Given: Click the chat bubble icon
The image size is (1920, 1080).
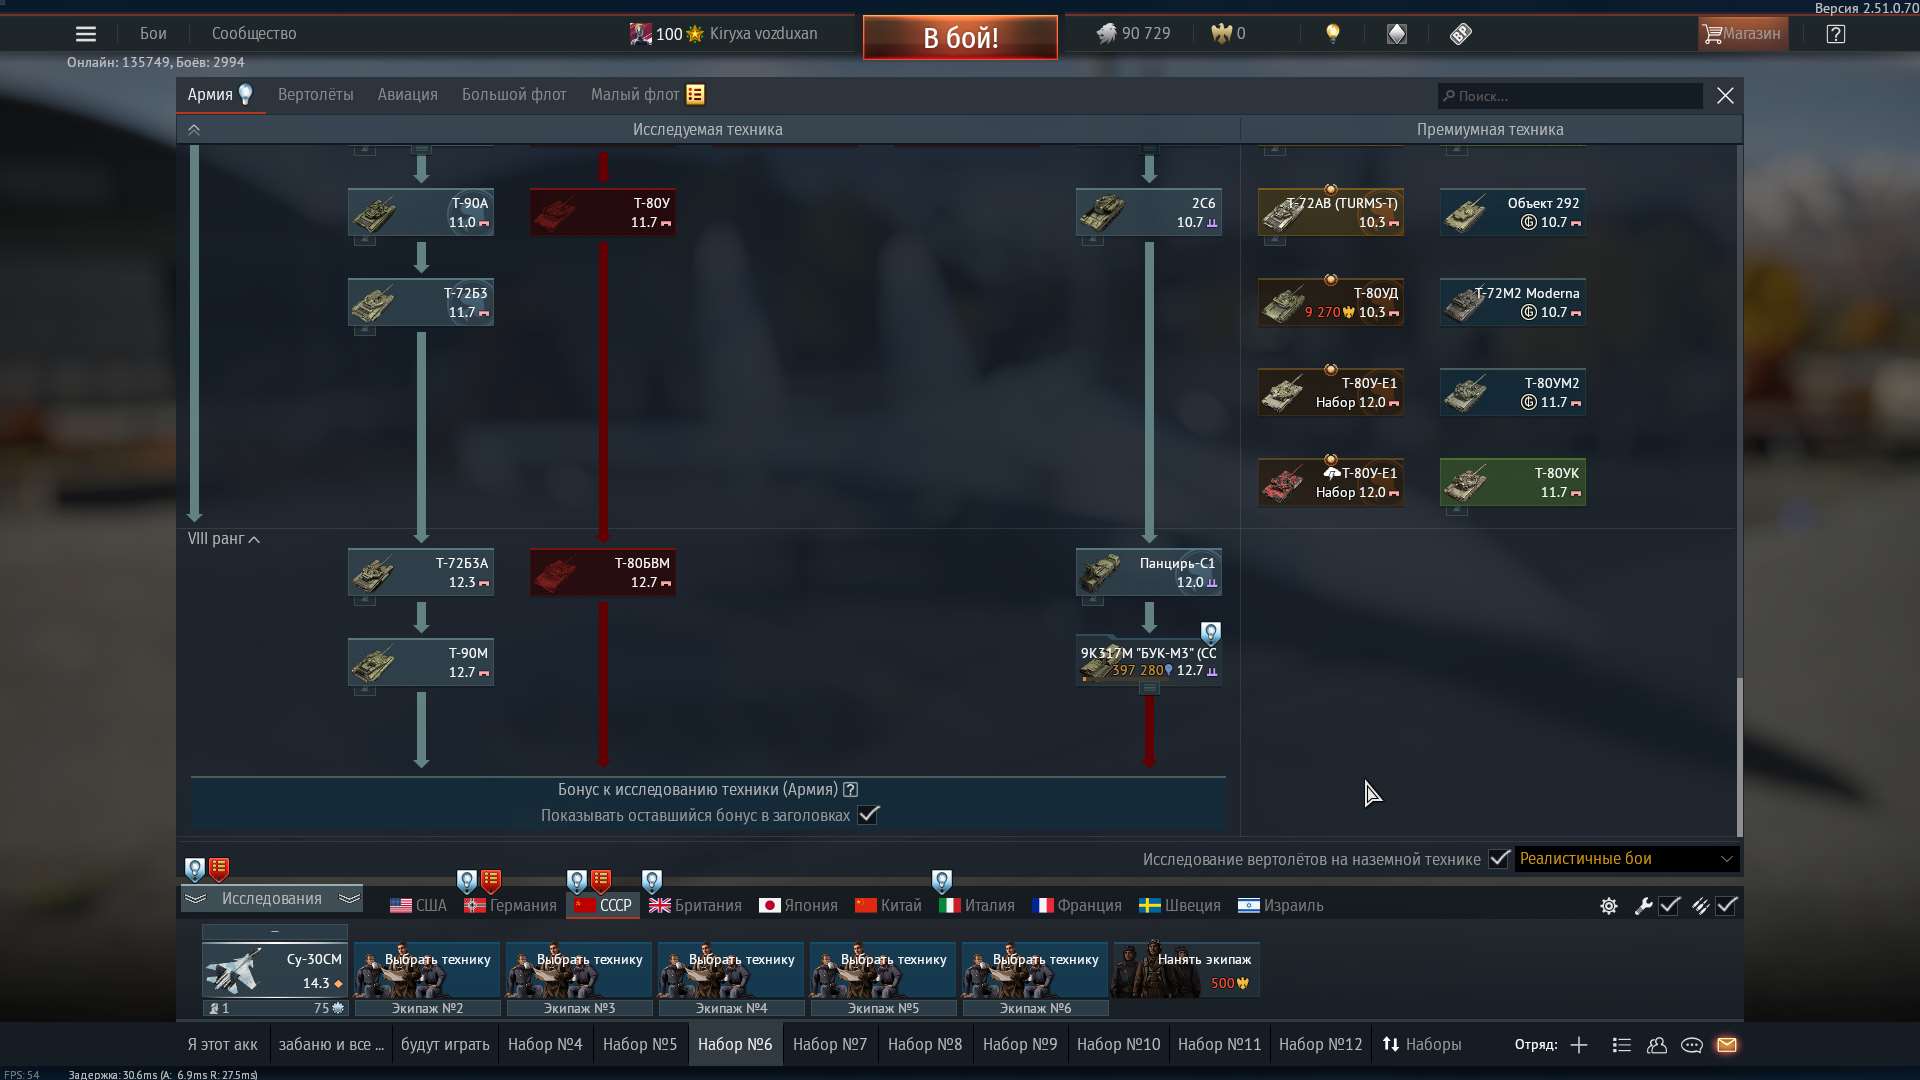Looking at the screenshot, I should click(x=1693, y=1045).
